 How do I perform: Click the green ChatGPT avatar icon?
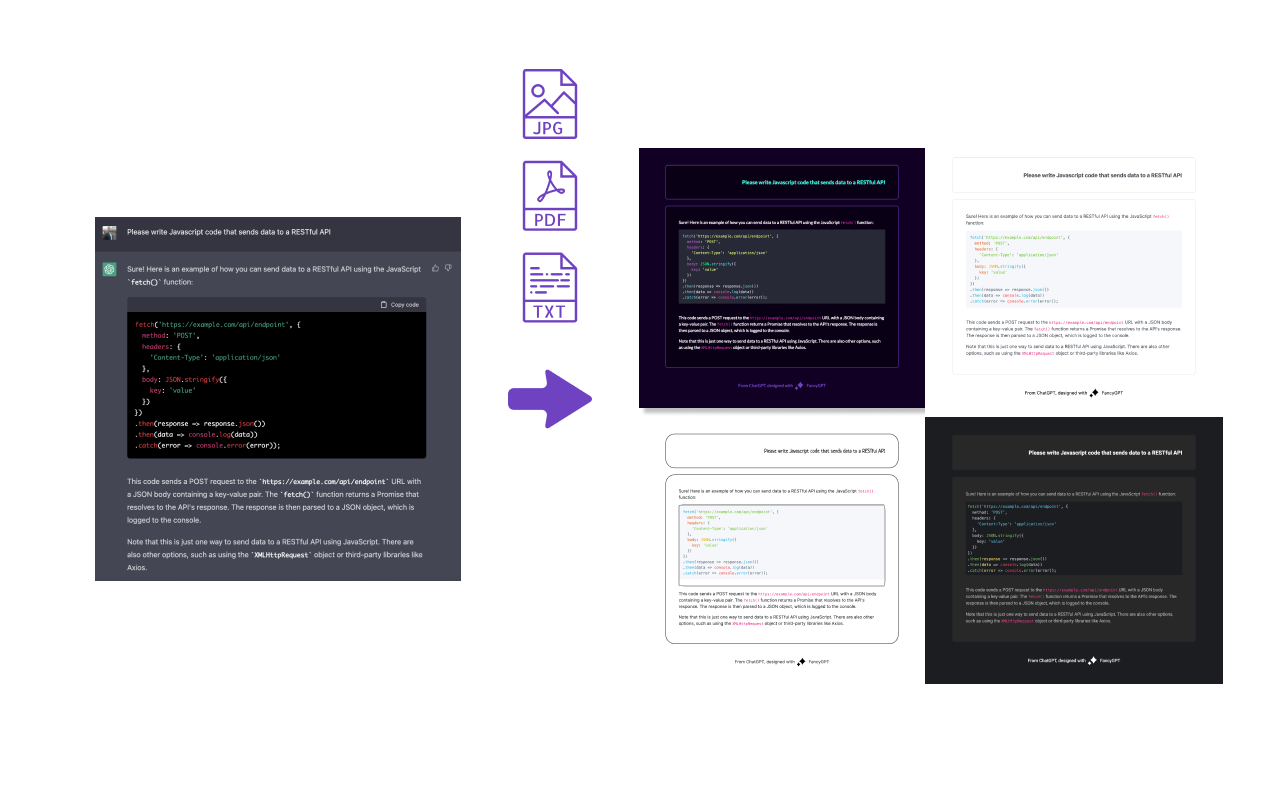coord(109,269)
